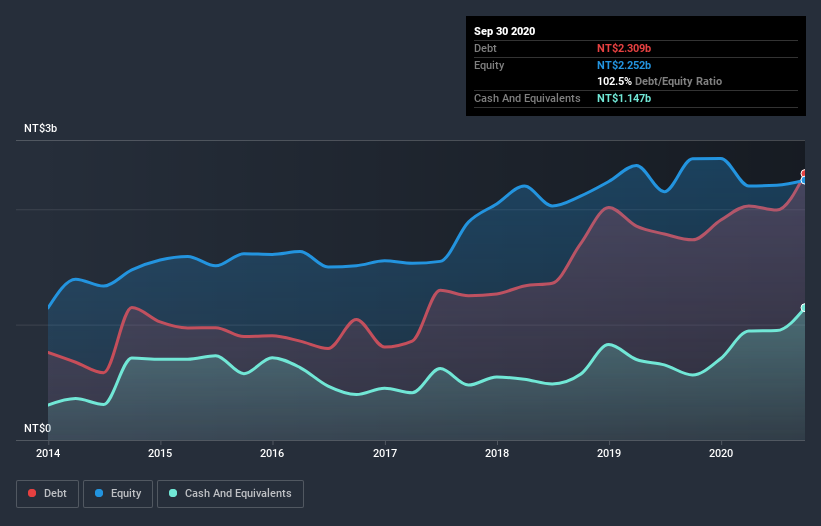Click the NT$2.252b equity value
Image resolution: width=821 pixels, height=526 pixels.
(x=624, y=65)
